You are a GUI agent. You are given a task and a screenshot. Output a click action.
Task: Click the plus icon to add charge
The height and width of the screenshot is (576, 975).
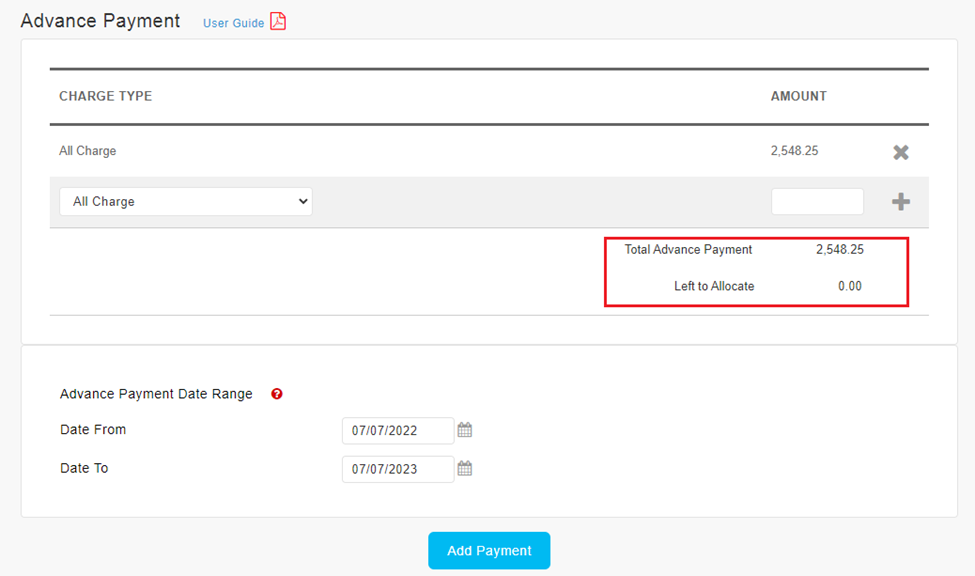coord(900,202)
